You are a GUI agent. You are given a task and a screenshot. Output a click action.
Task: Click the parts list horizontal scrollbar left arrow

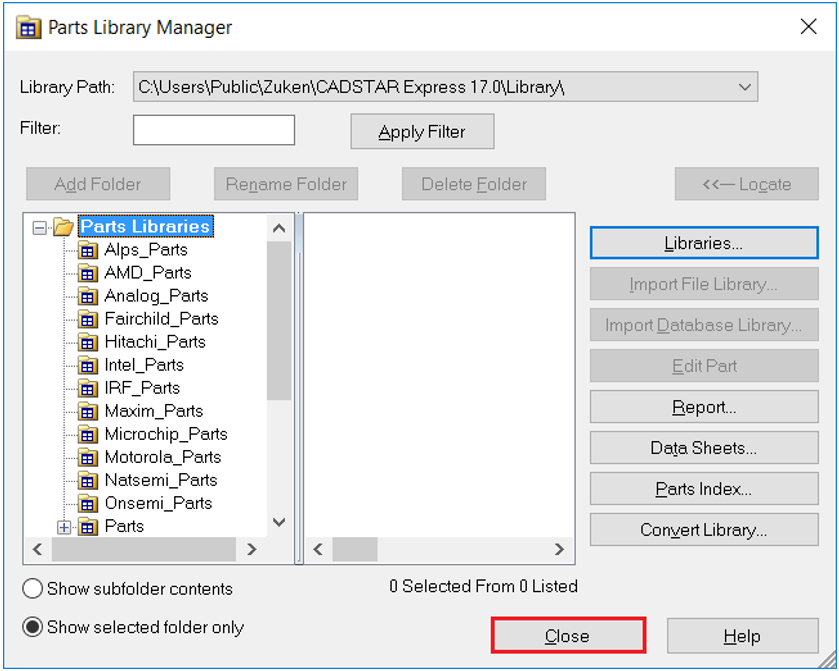pyautogui.click(x=318, y=550)
